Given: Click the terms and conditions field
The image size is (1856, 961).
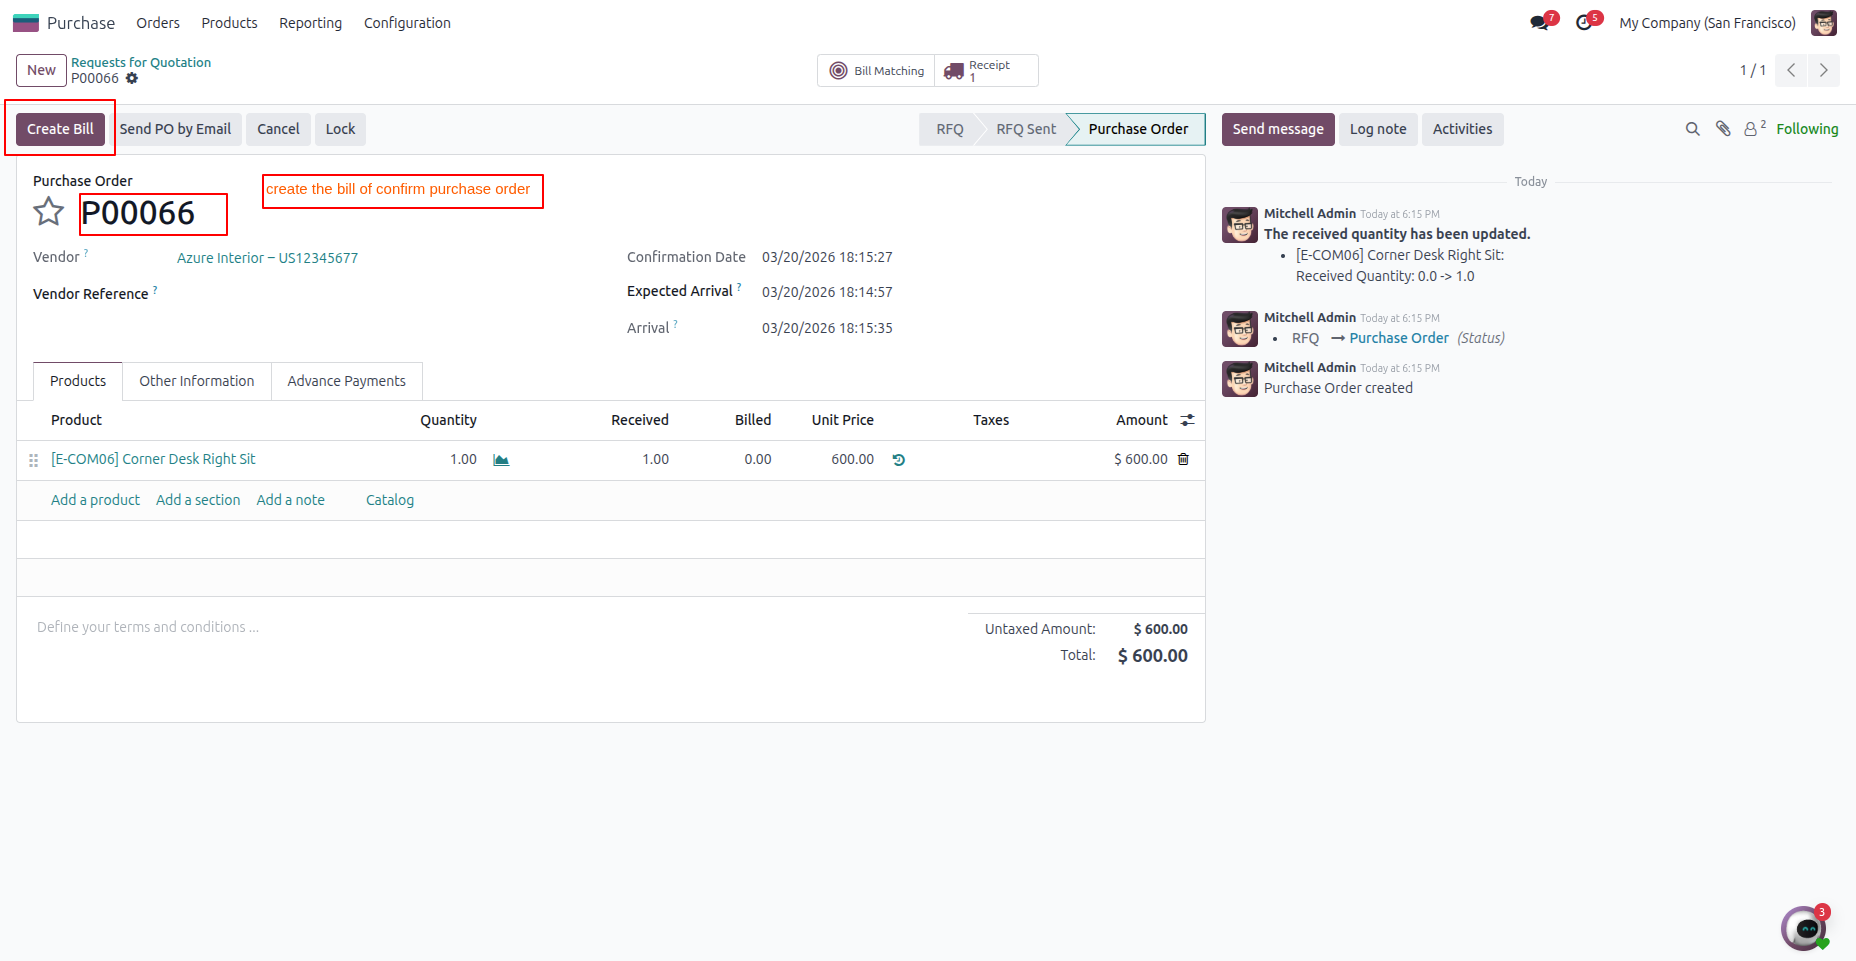Looking at the screenshot, I should point(490,627).
